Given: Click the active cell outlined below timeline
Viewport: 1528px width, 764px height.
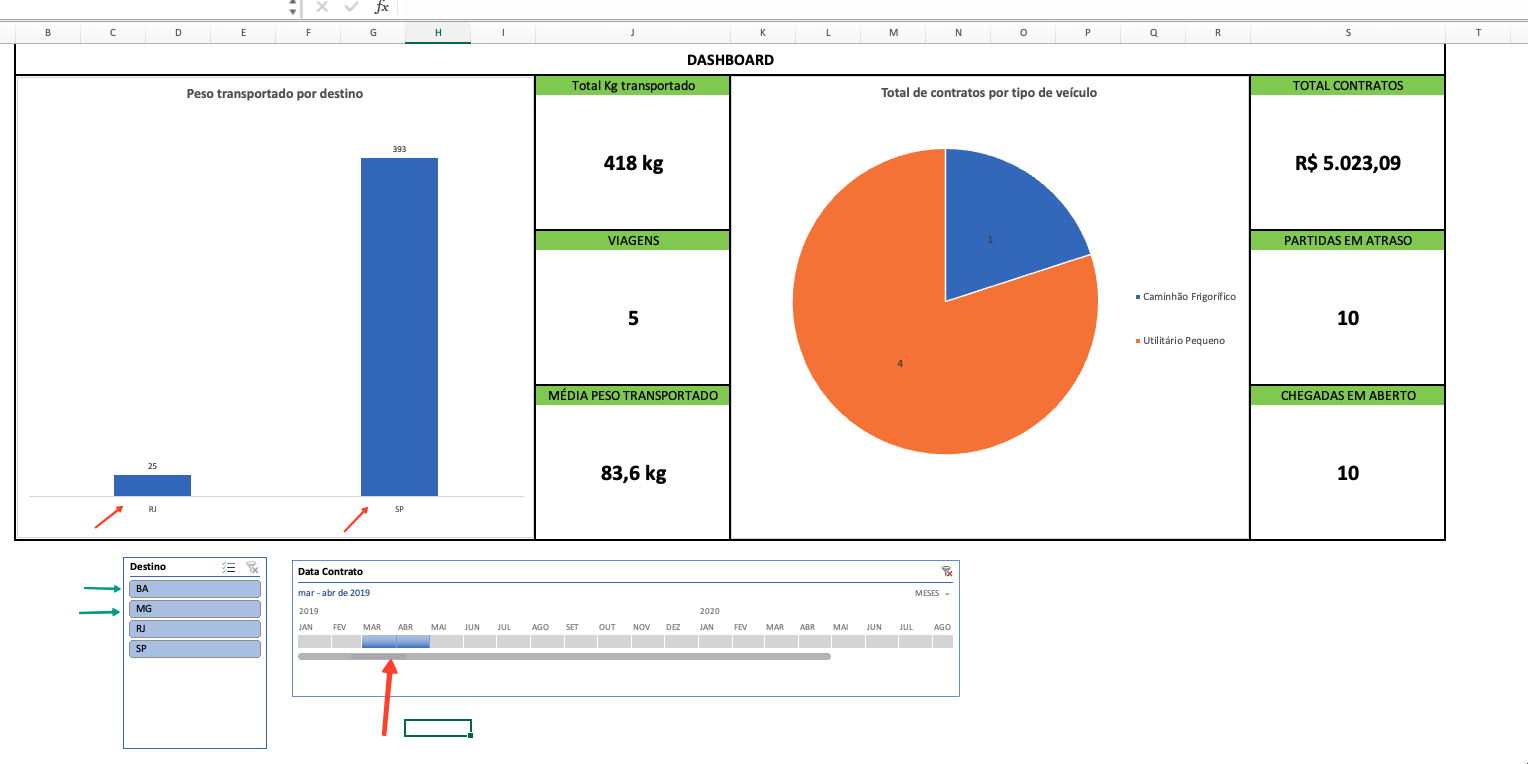Looking at the screenshot, I should click(438, 728).
